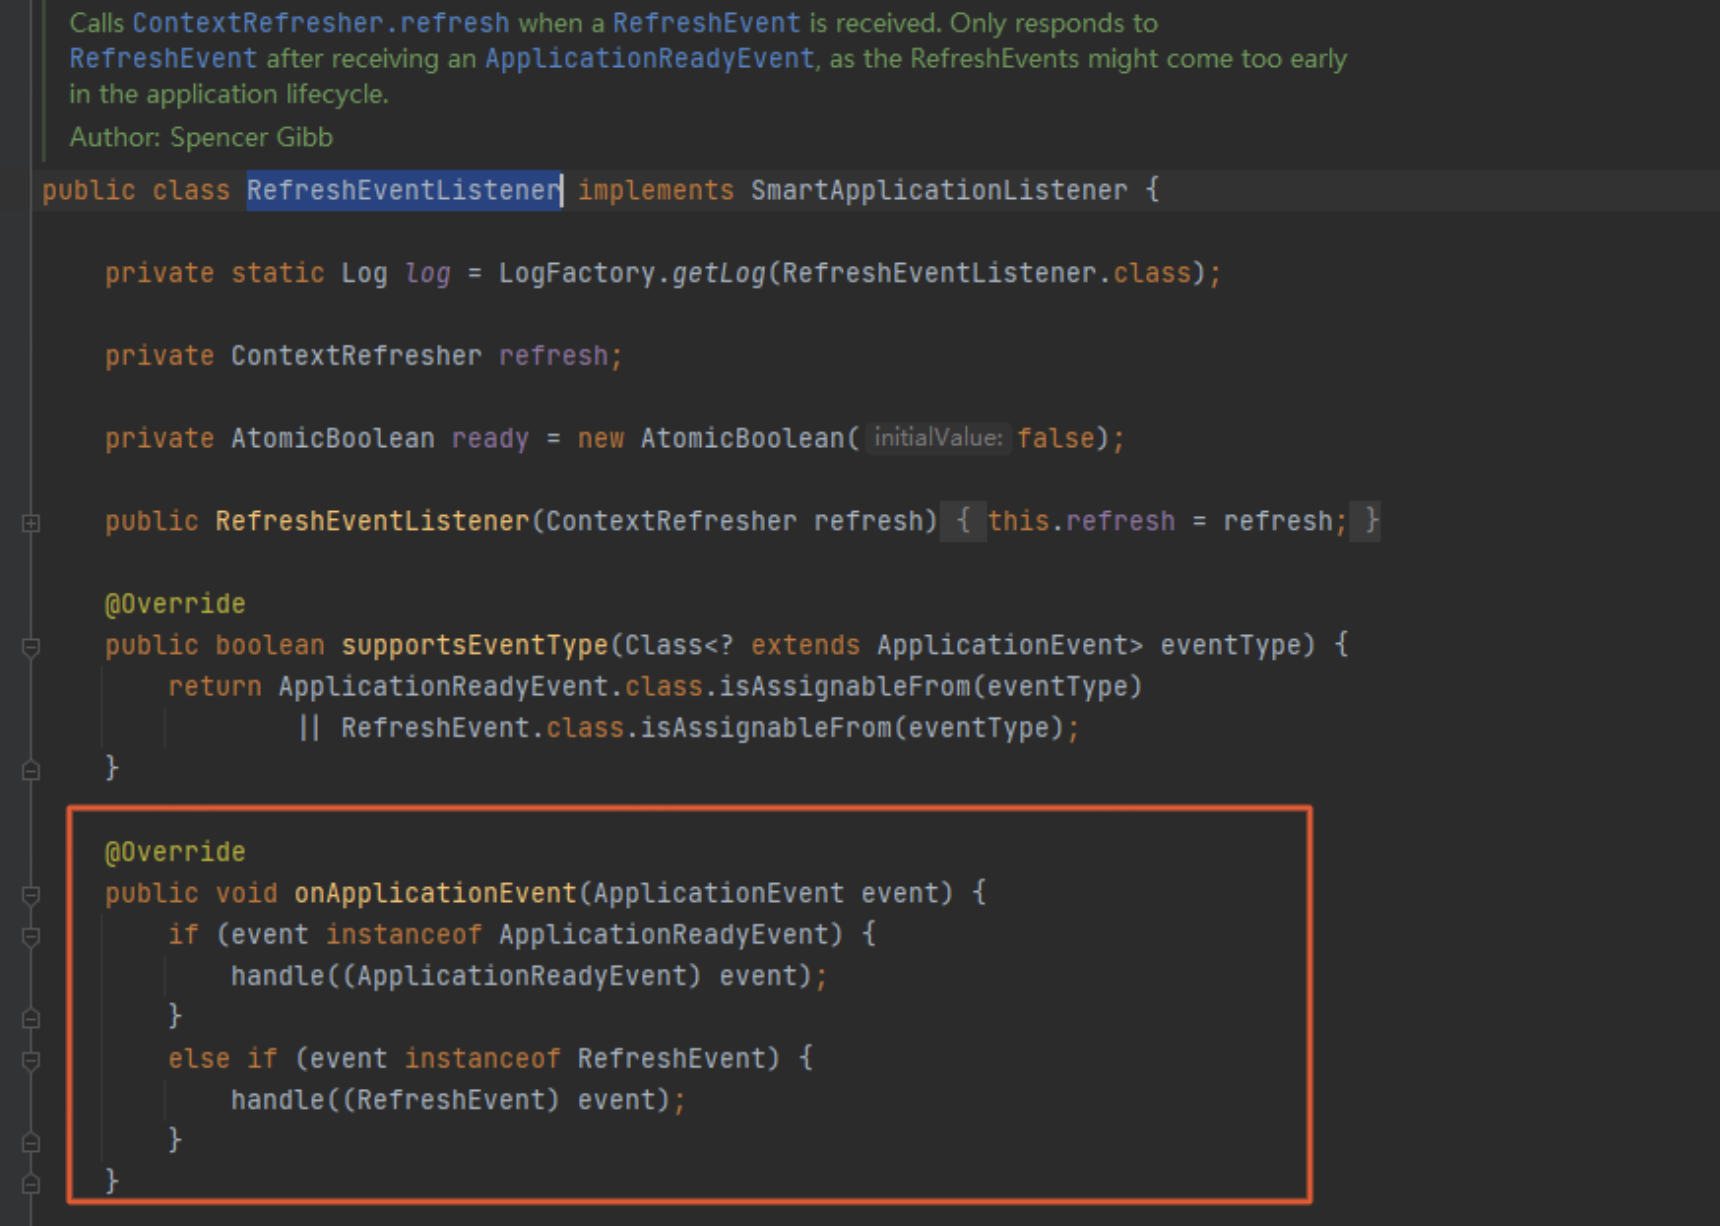The width and height of the screenshot is (1720, 1226).
Task: Click SmartApplicationListener in the class declaration
Action: pos(939,190)
